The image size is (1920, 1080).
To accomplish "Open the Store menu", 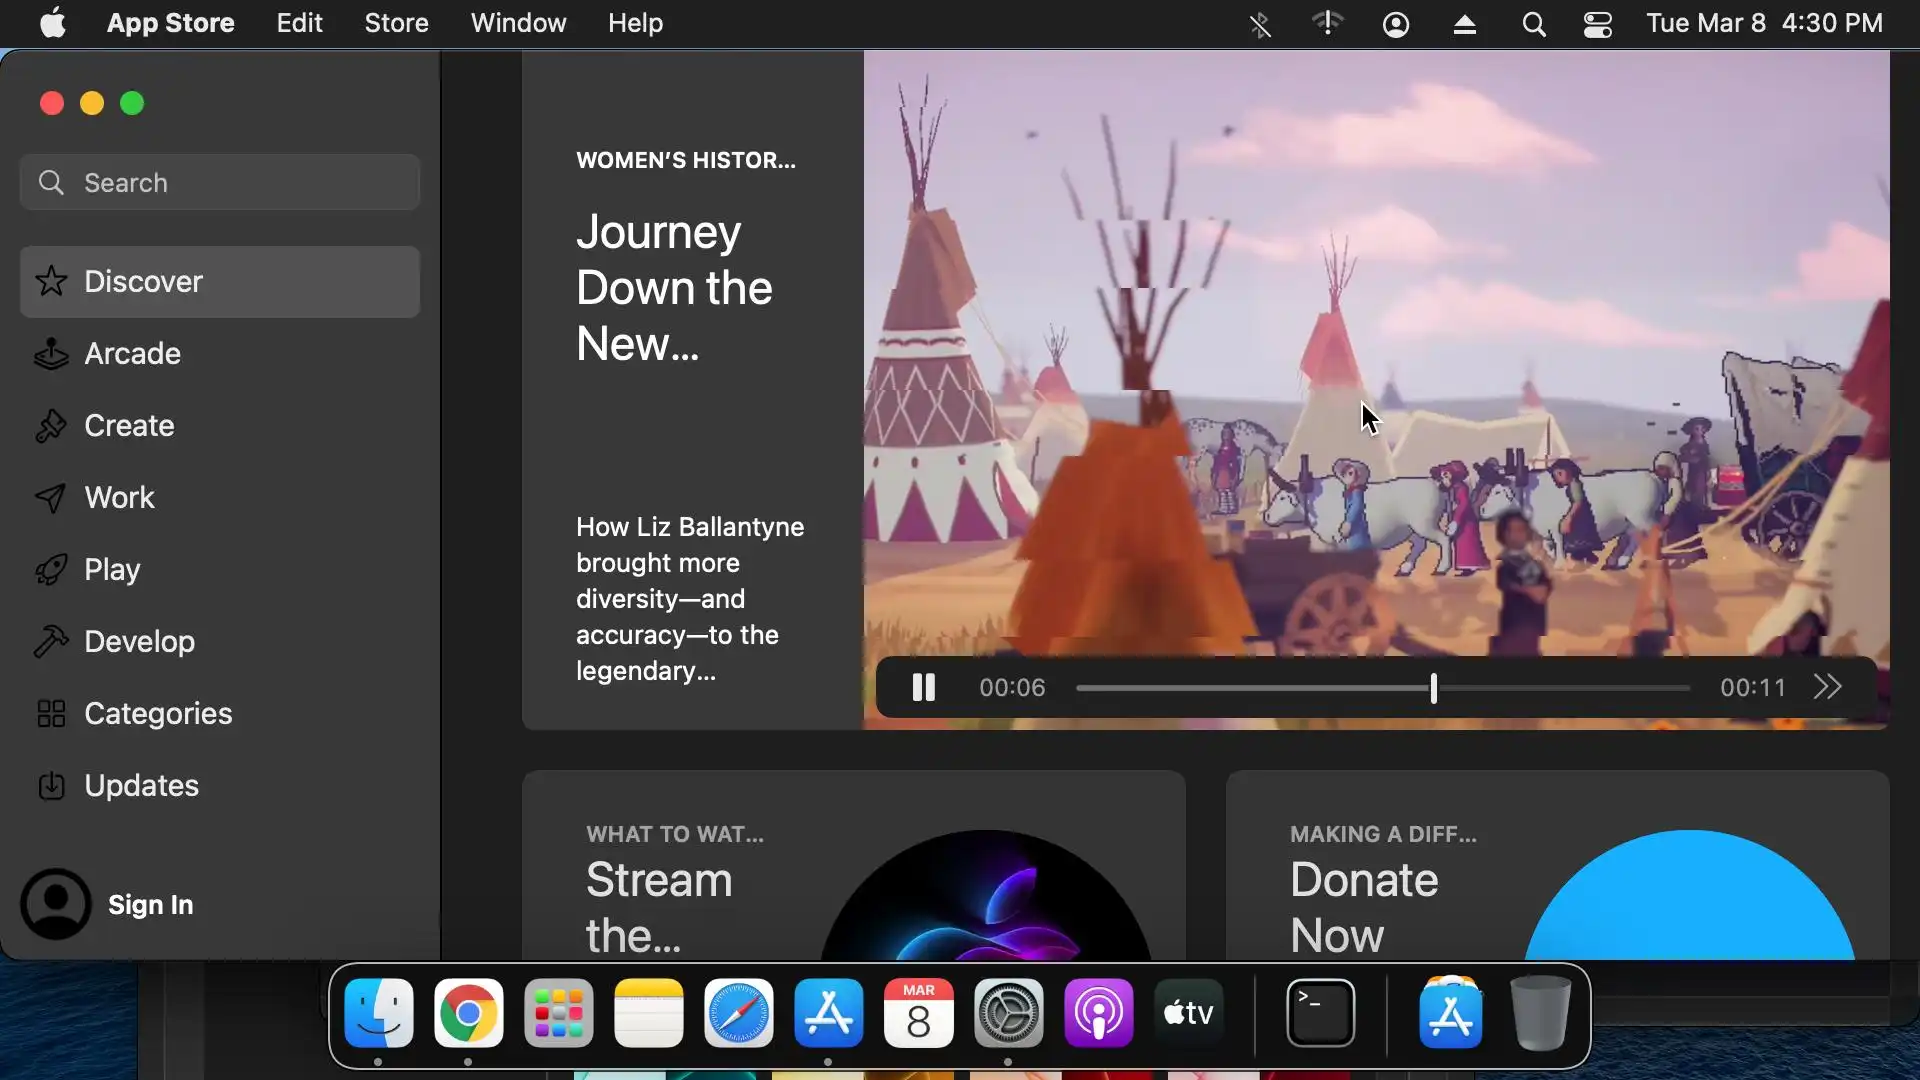I will tap(396, 23).
